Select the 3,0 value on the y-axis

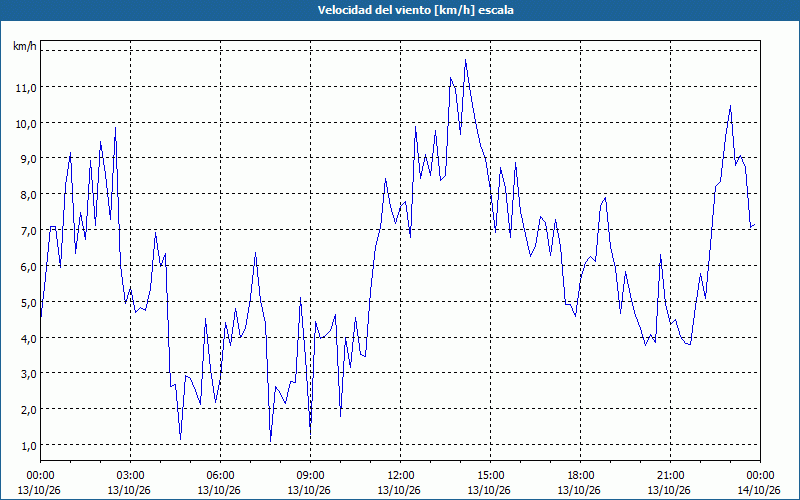coord(28,373)
